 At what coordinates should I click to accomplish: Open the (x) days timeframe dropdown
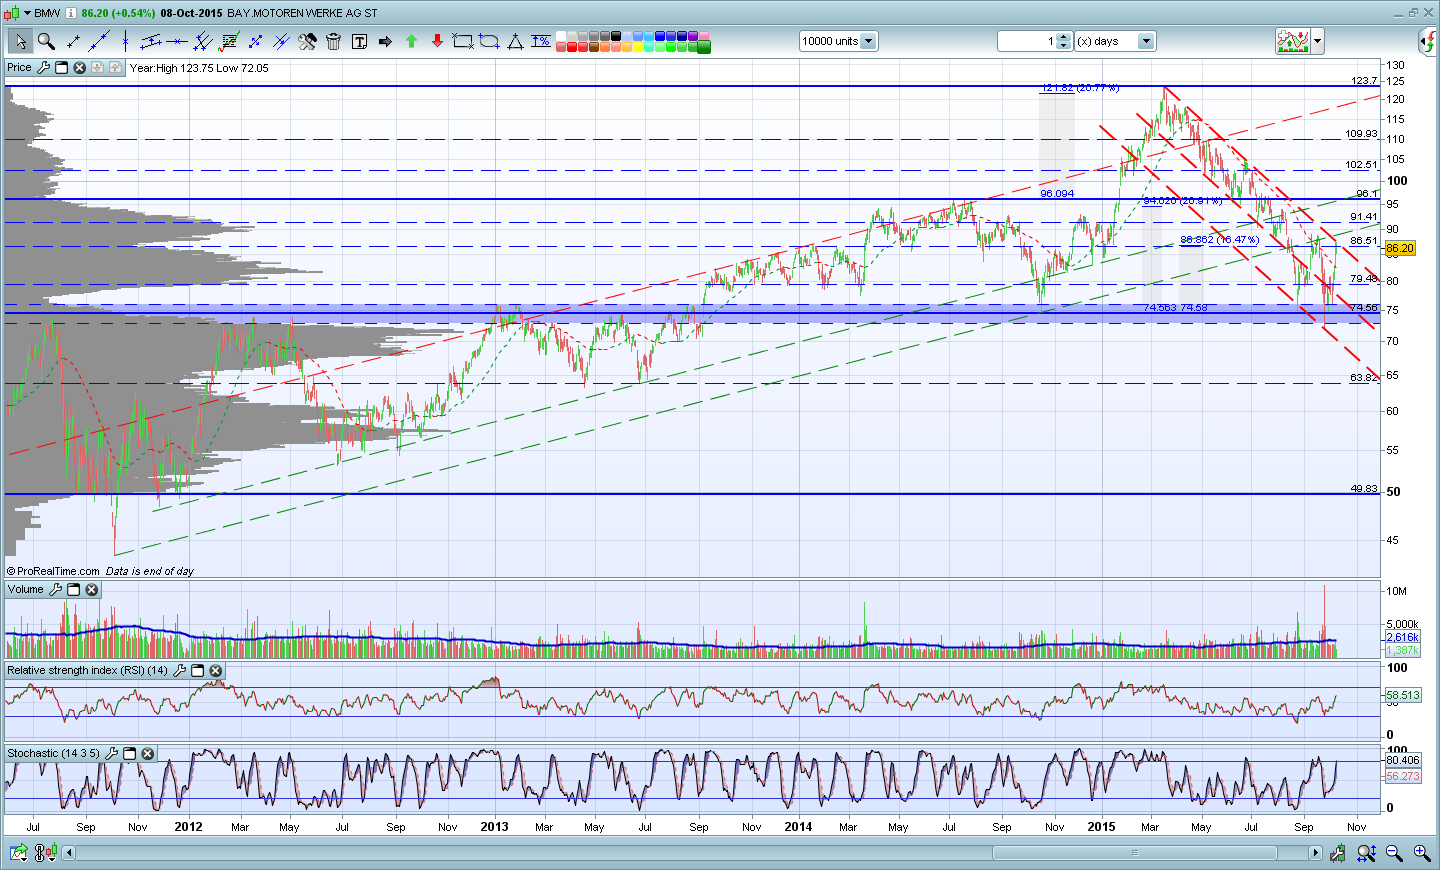click(1146, 41)
